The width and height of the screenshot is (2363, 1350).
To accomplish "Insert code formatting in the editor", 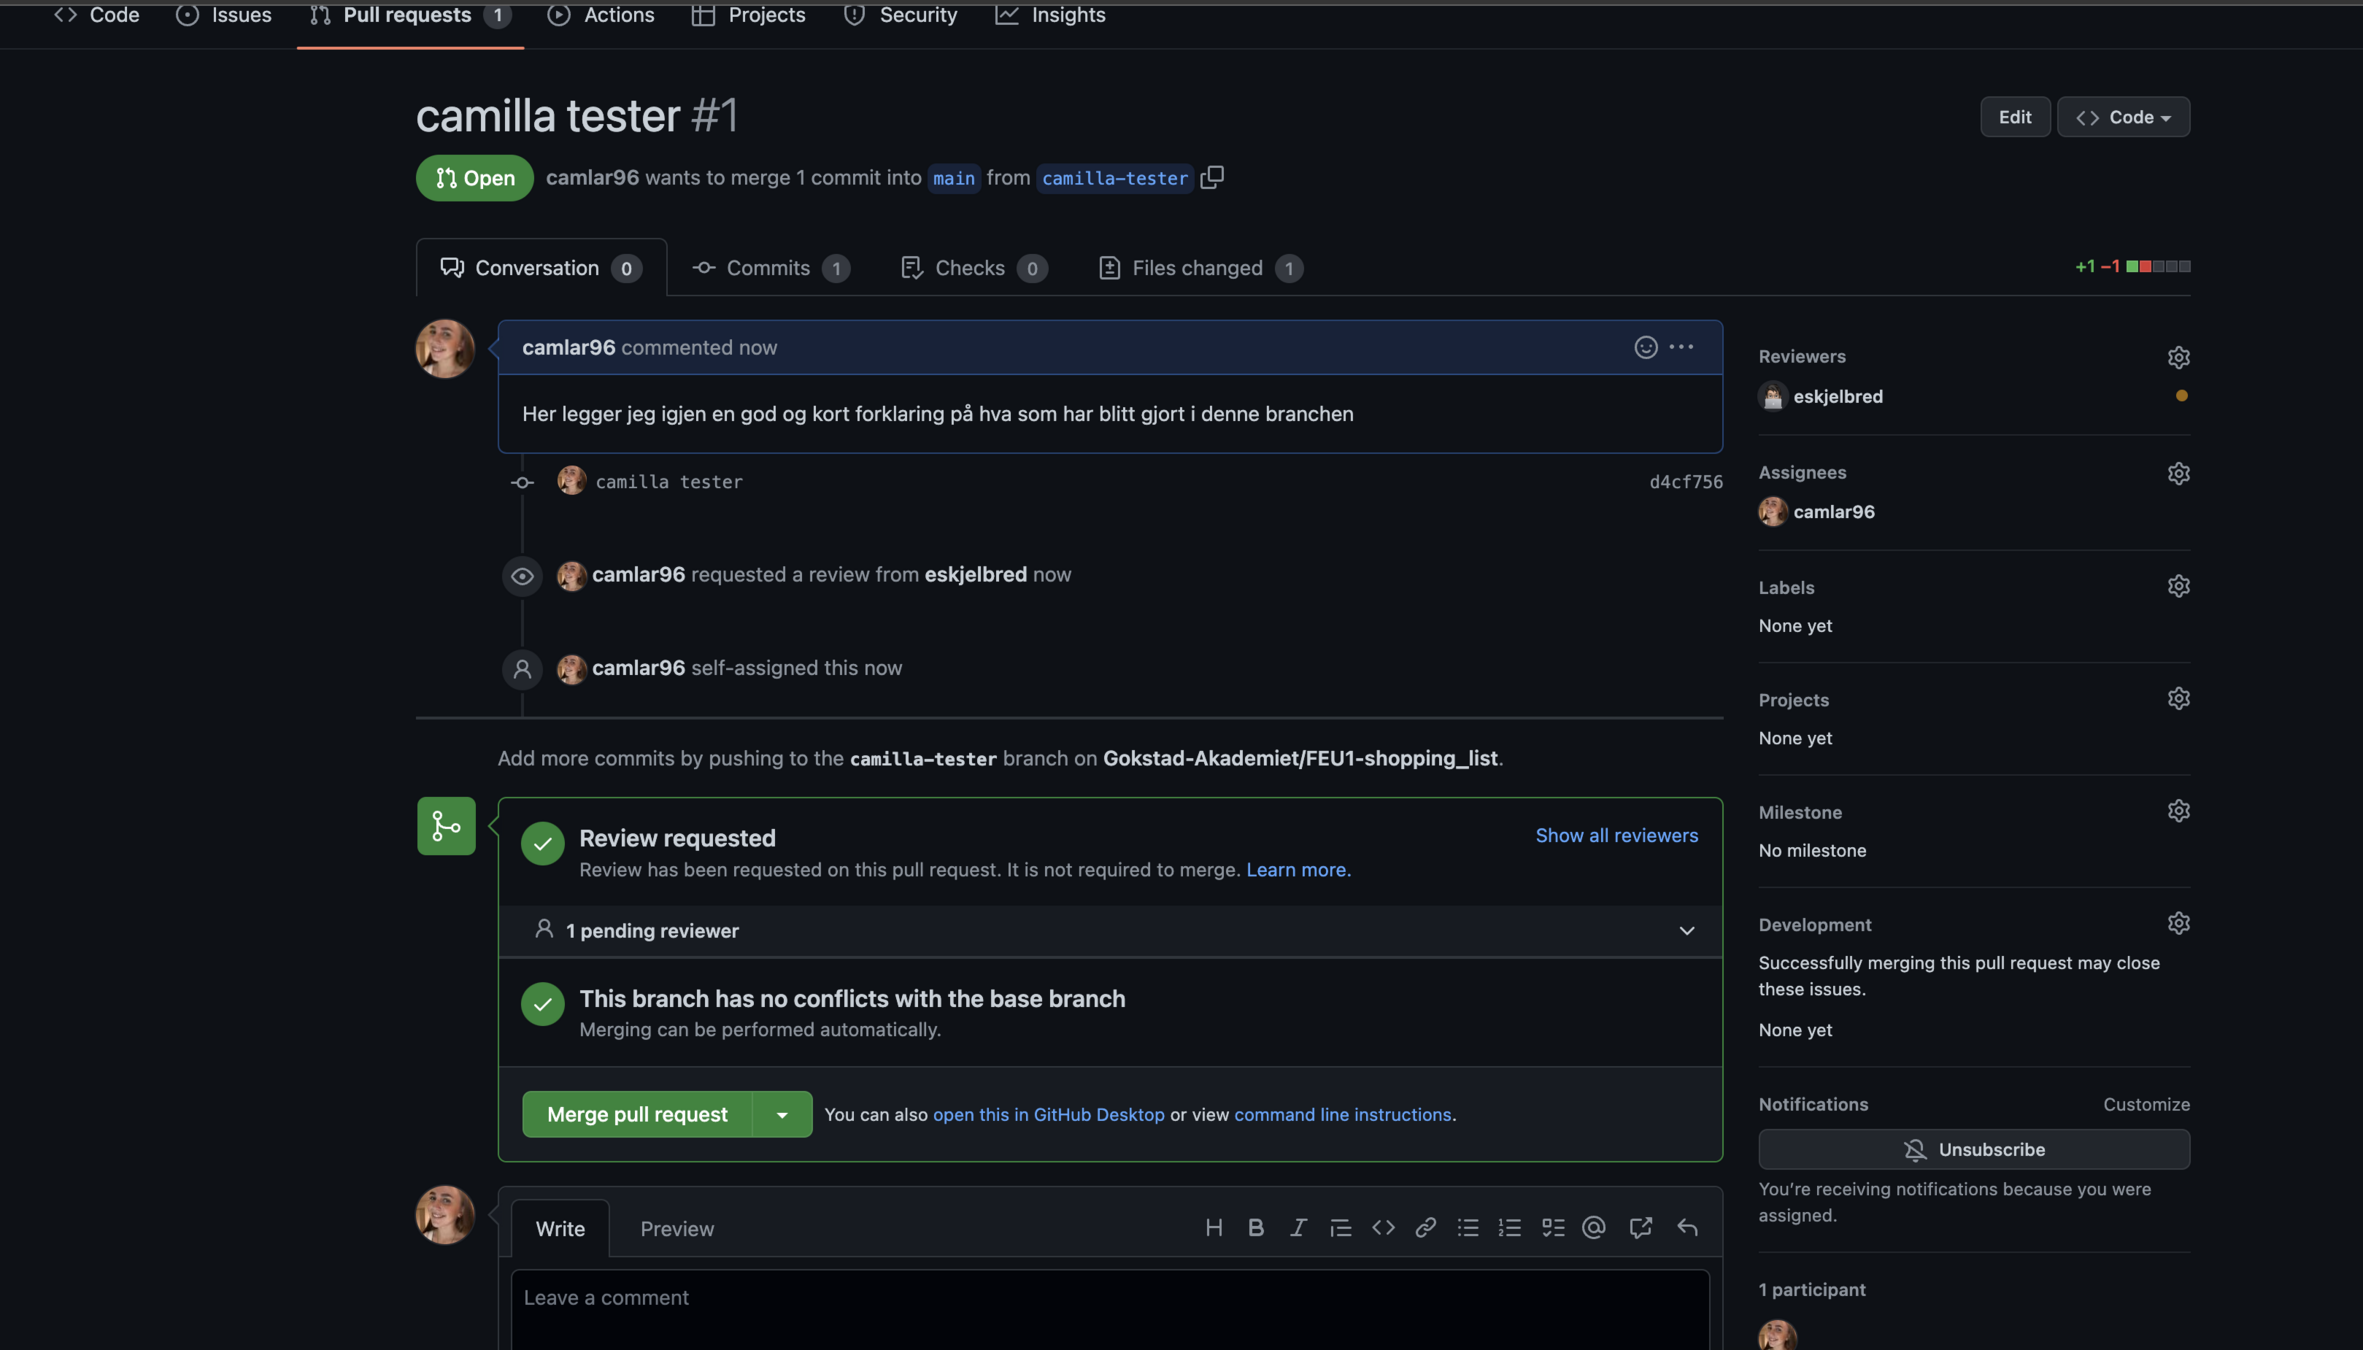I will [x=1383, y=1228].
